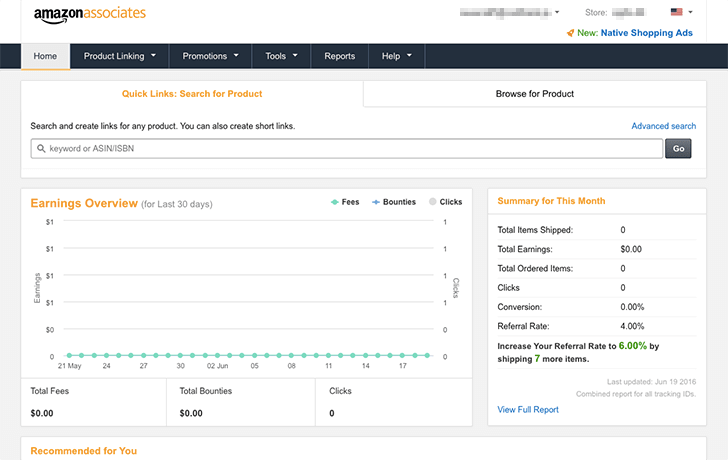Click the green 6.00% referral rate text
The width and height of the screenshot is (728, 460).
(632, 346)
